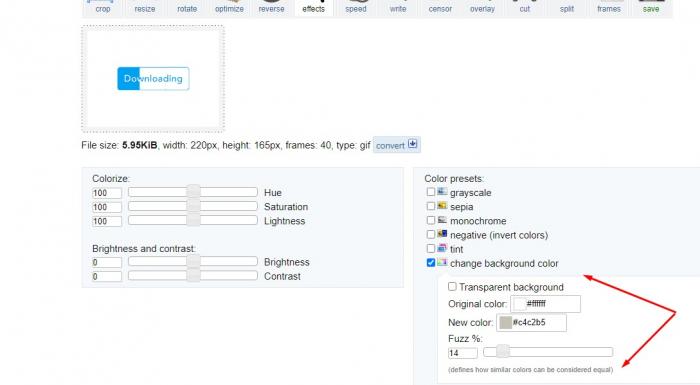Viewport: 700px width, 385px height.
Task: Open the reverse tool tab
Action: (x=271, y=8)
